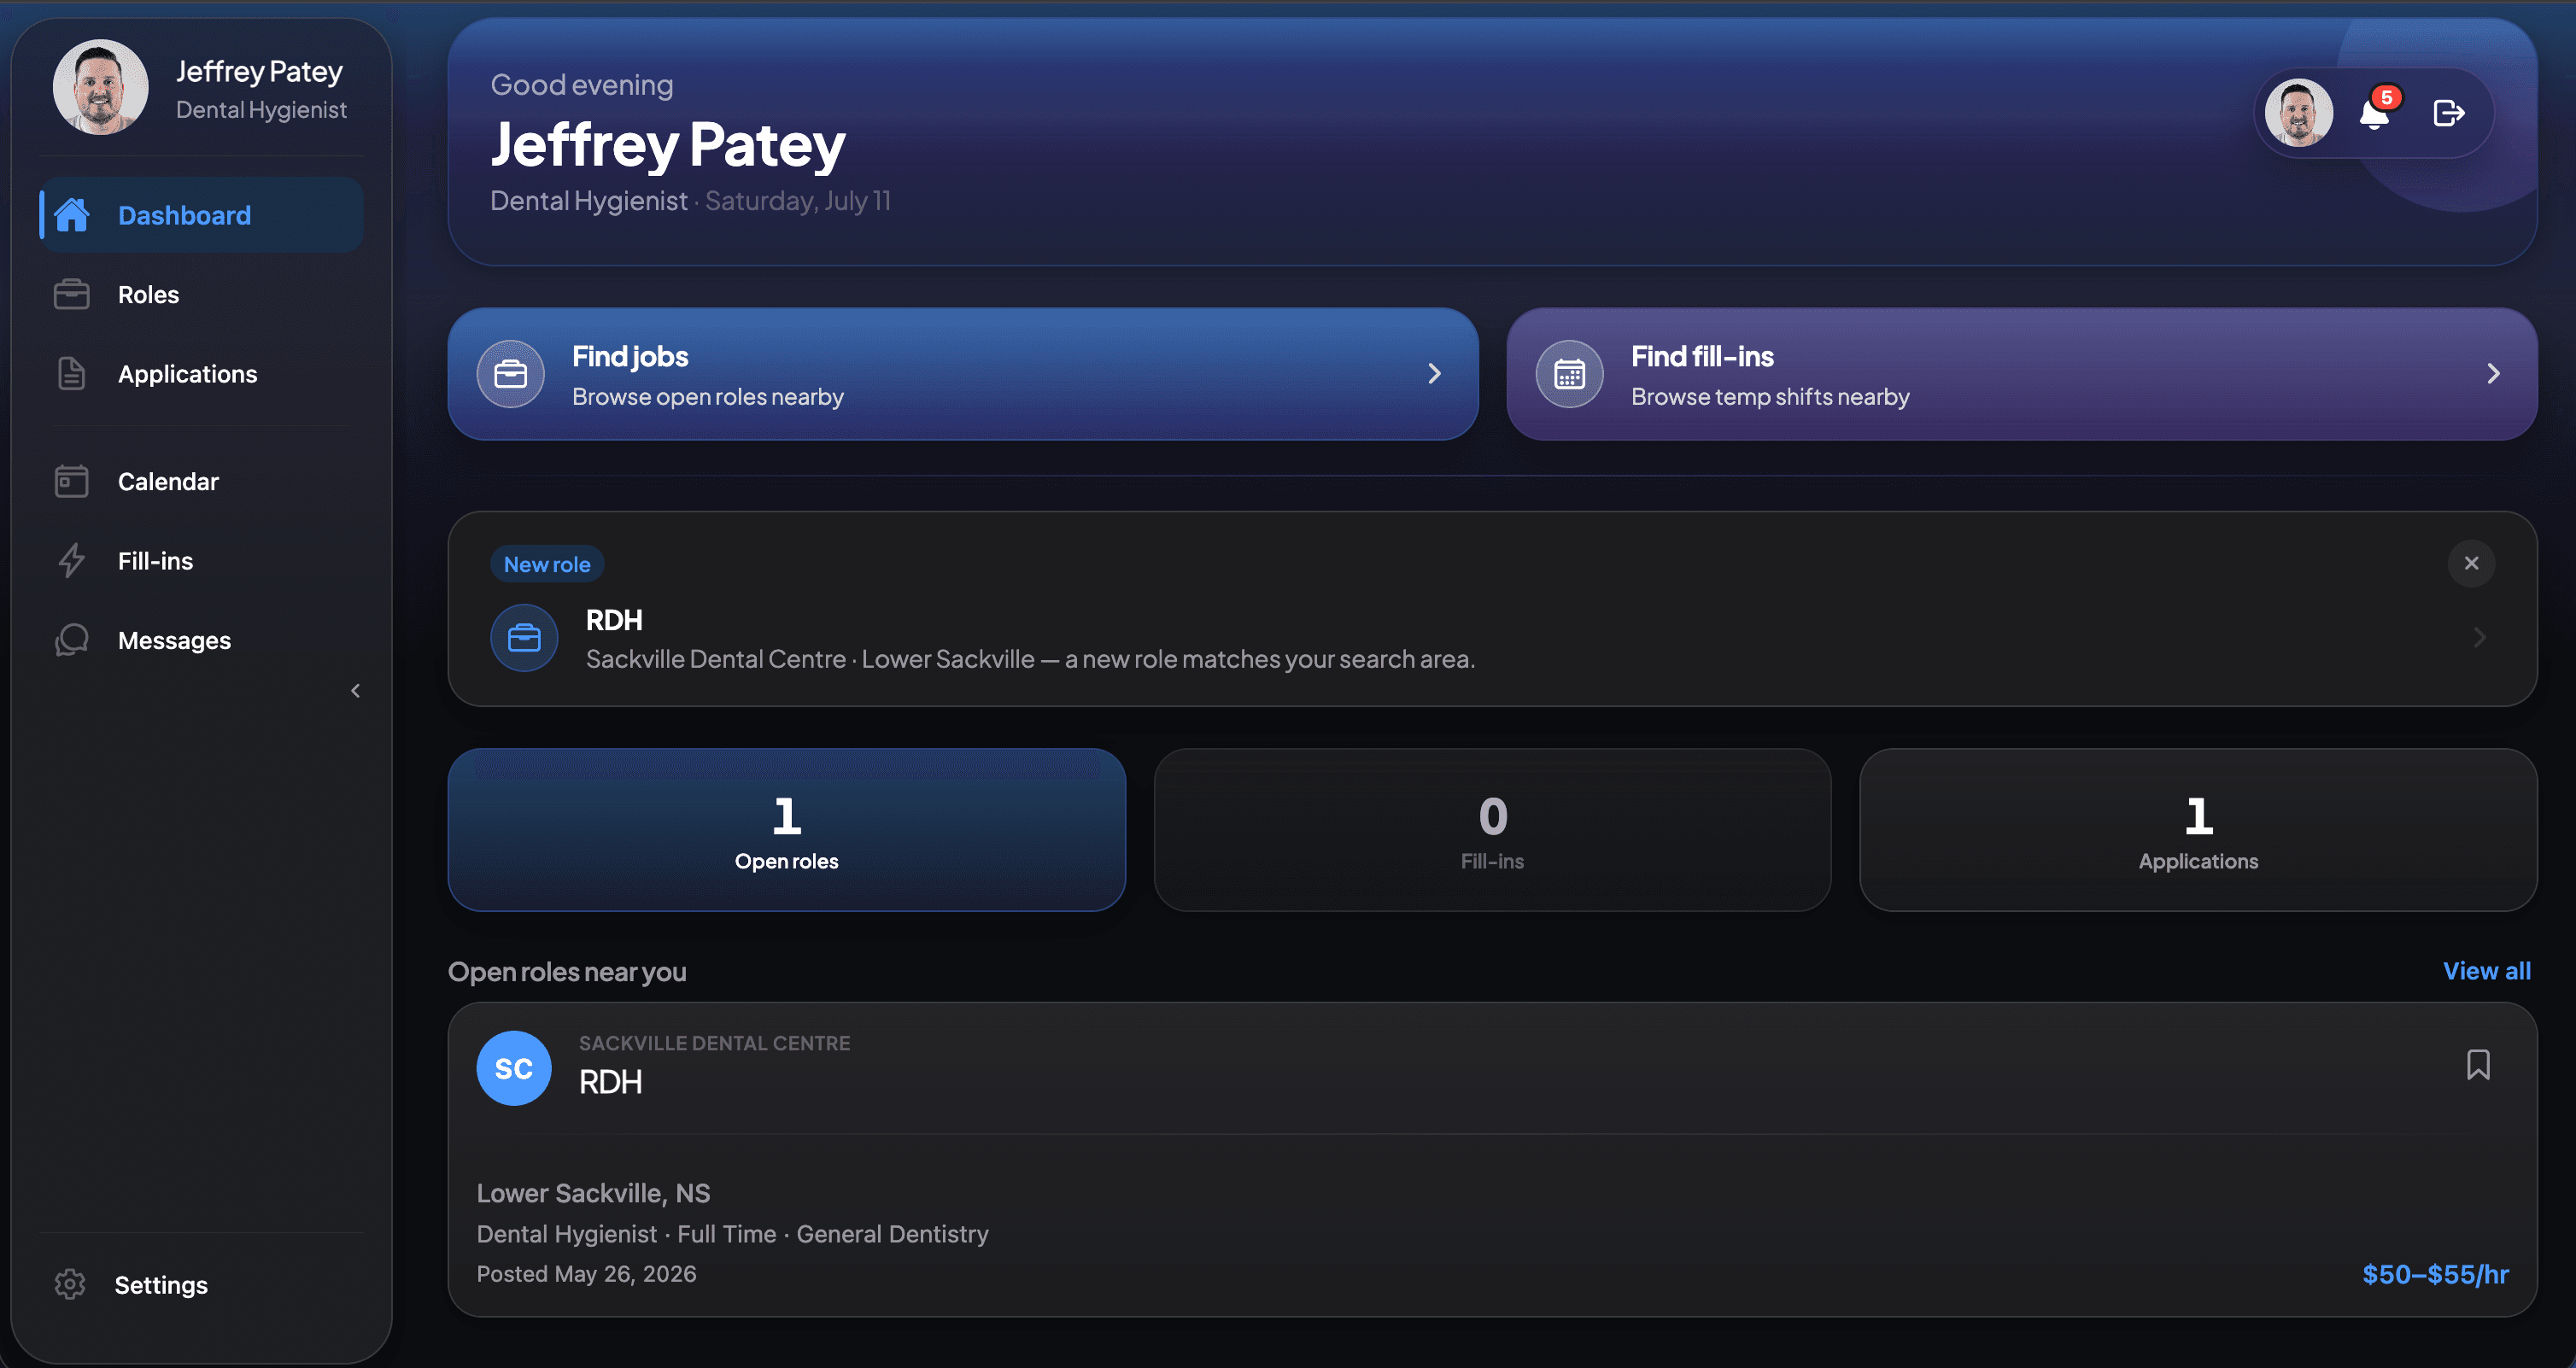Click the New role card chevron

(2480, 638)
